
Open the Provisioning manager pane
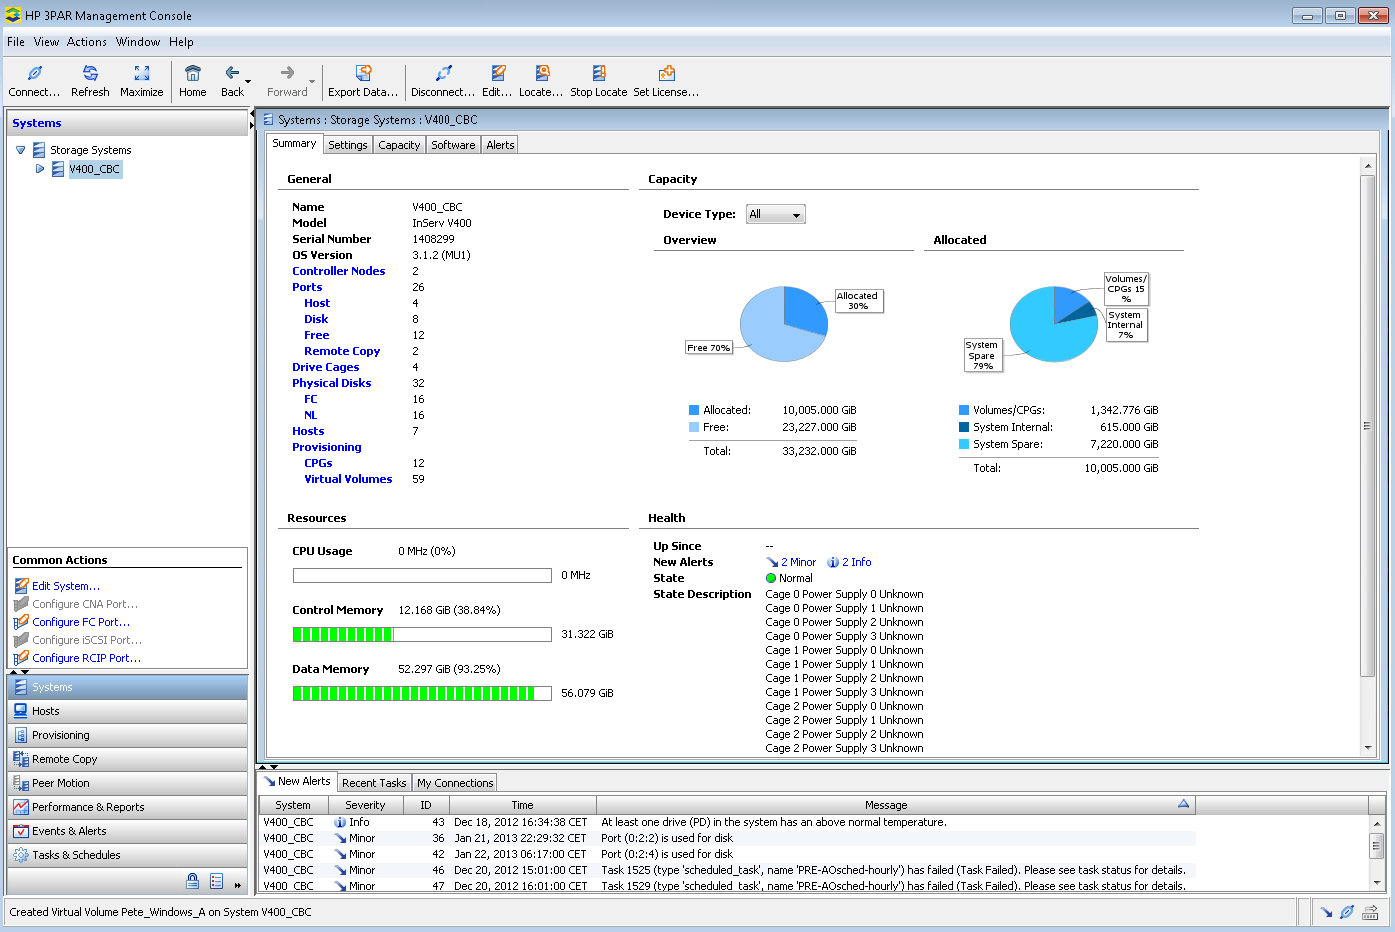[x=127, y=735]
